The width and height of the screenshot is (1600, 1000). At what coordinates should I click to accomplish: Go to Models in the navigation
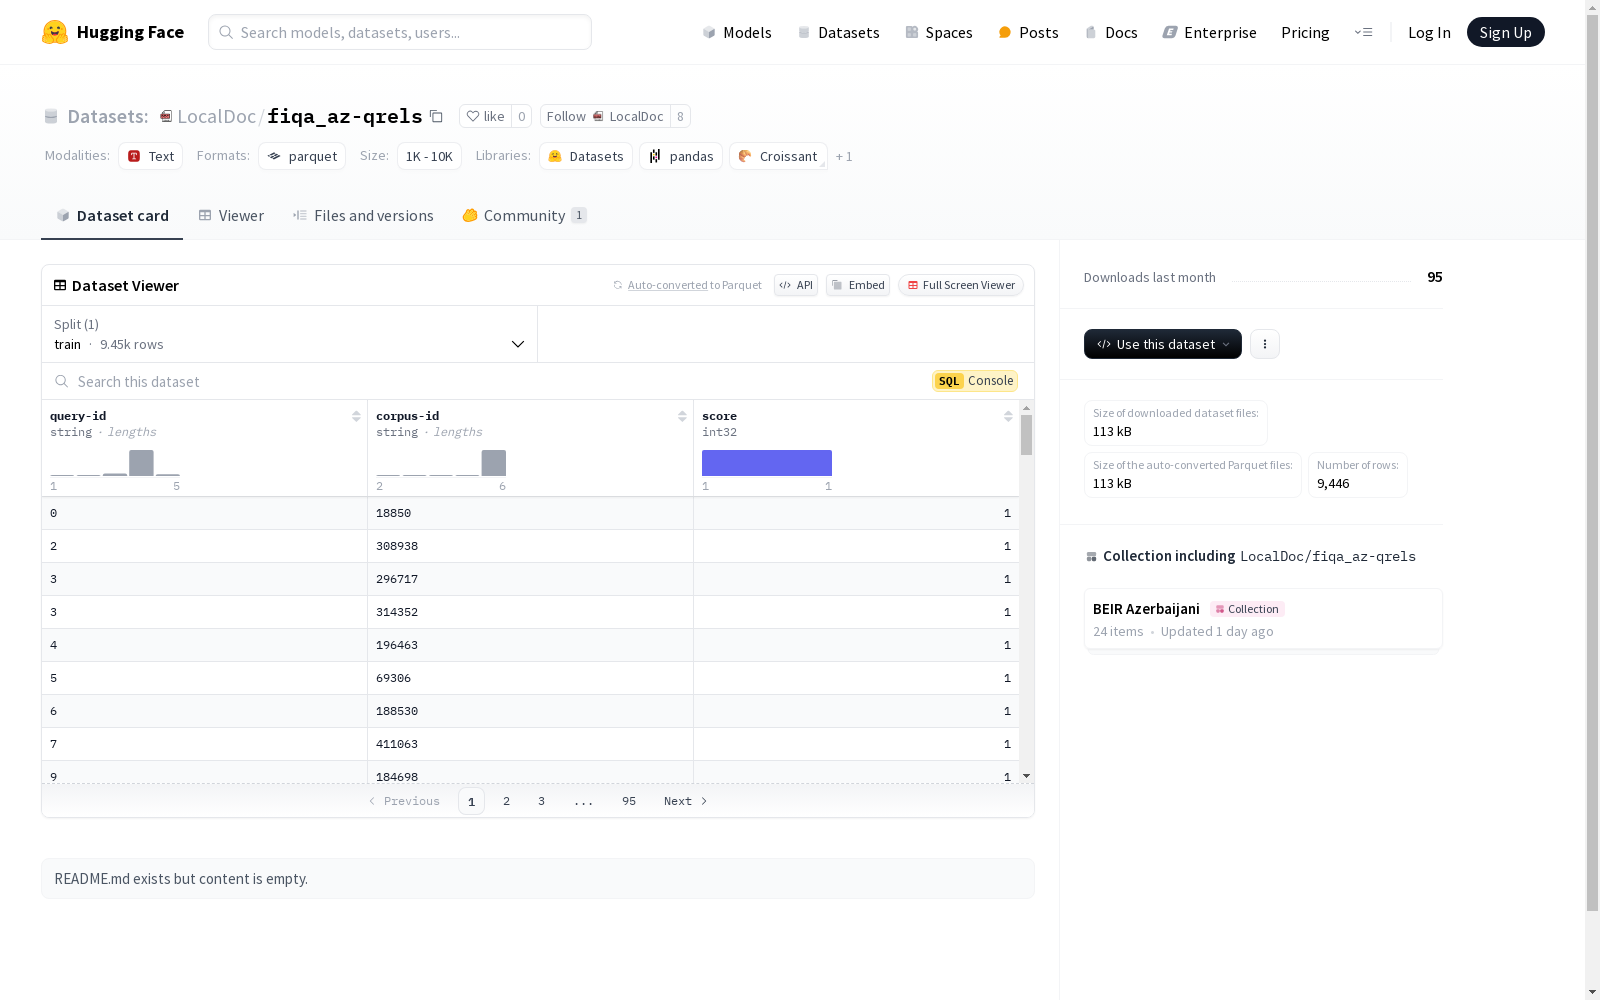(737, 32)
